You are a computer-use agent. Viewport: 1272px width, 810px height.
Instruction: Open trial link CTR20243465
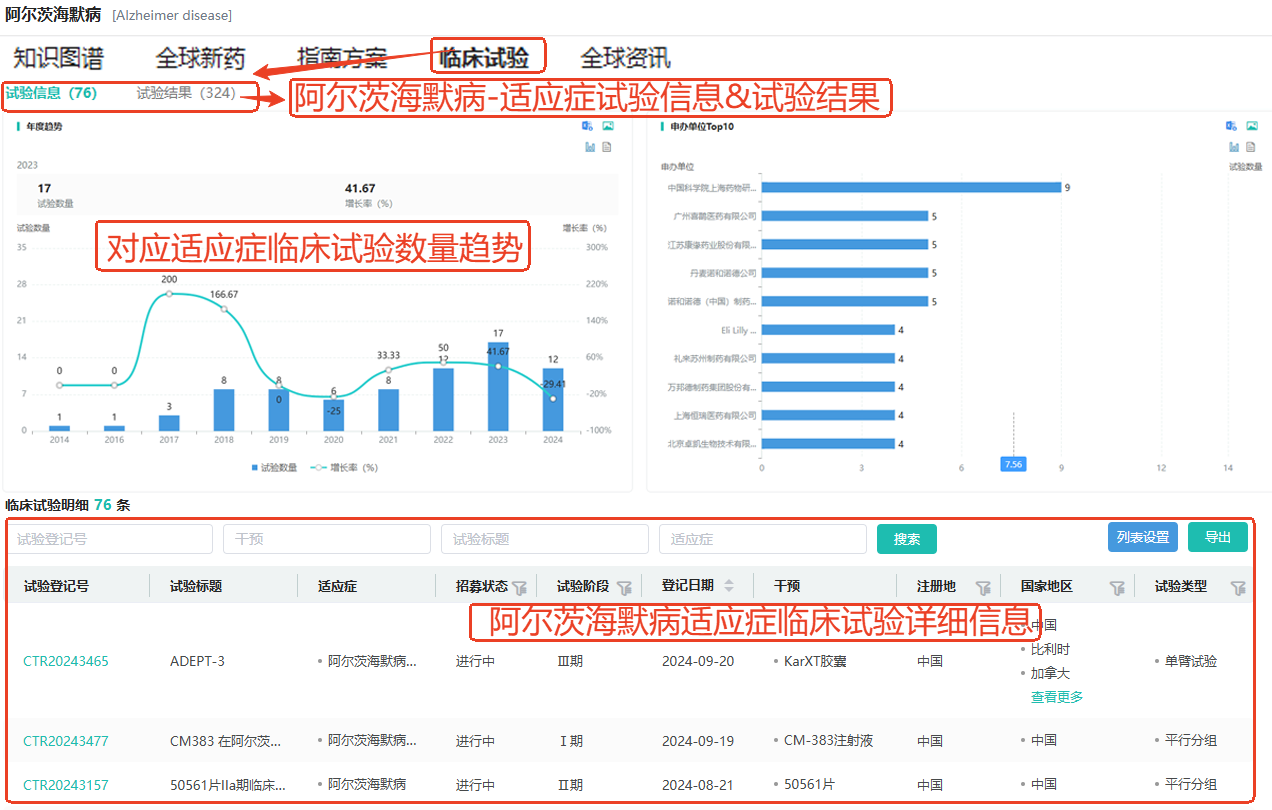(x=66, y=661)
